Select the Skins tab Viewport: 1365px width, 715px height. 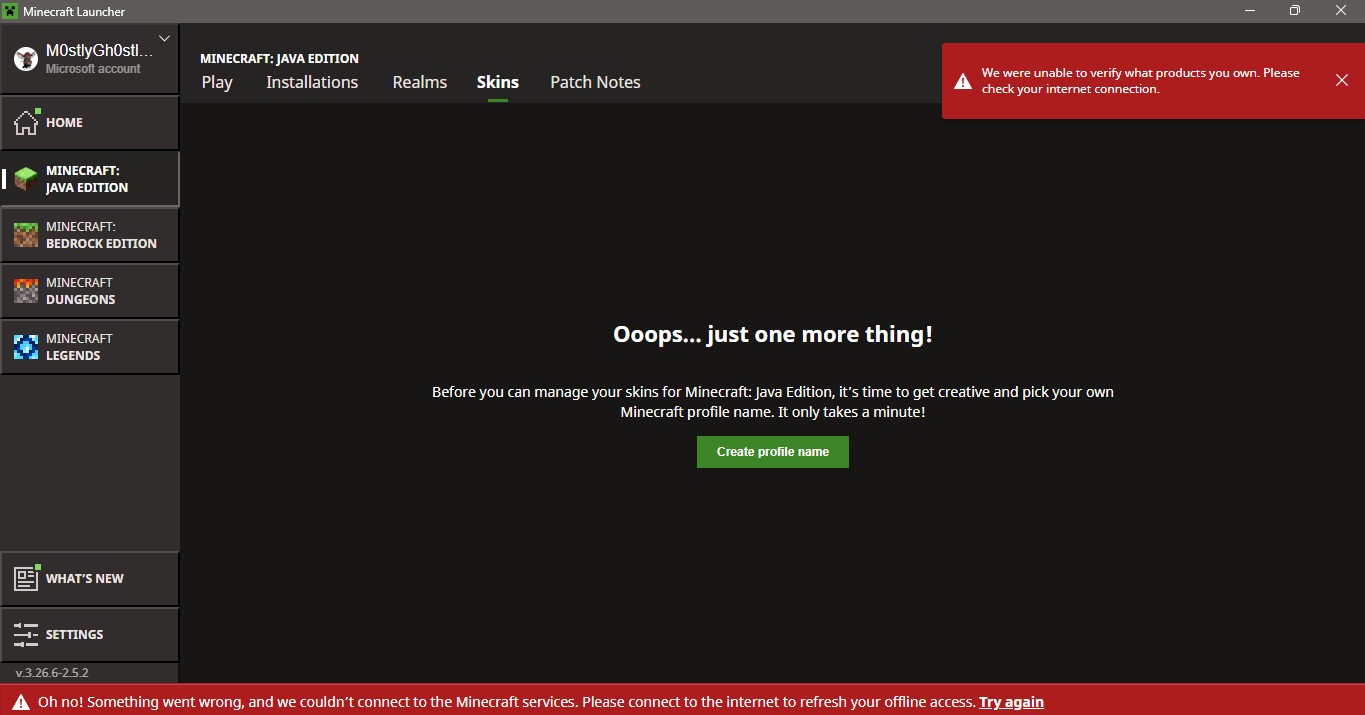point(497,82)
